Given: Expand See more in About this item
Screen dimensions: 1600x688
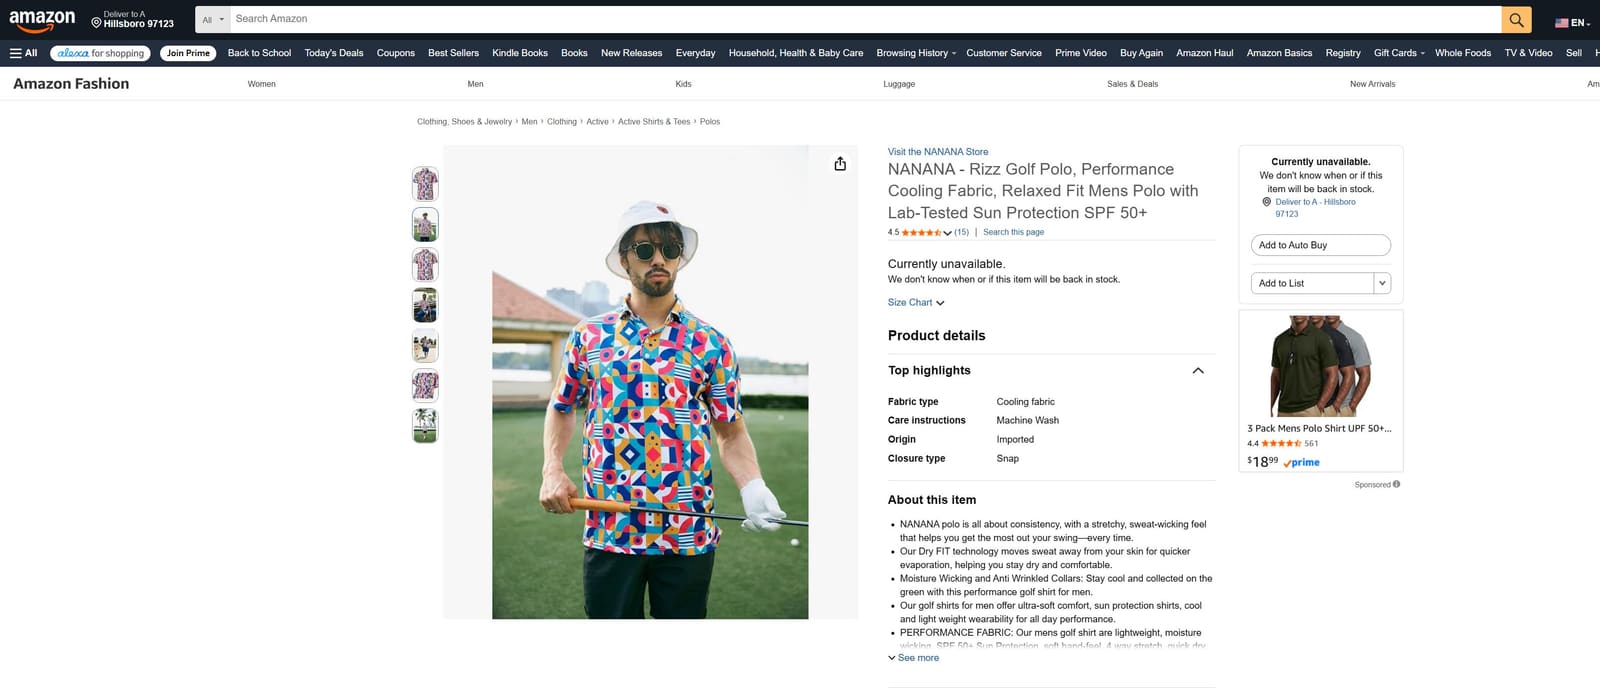Looking at the screenshot, I should point(914,658).
